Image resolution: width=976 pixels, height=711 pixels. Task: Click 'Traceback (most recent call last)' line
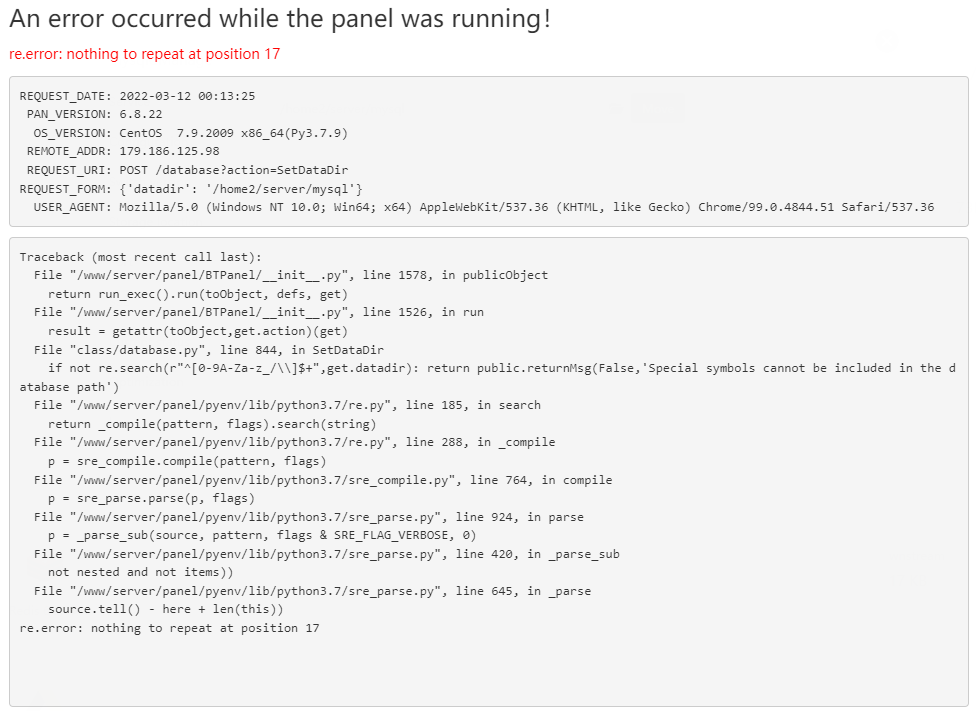(140, 257)
